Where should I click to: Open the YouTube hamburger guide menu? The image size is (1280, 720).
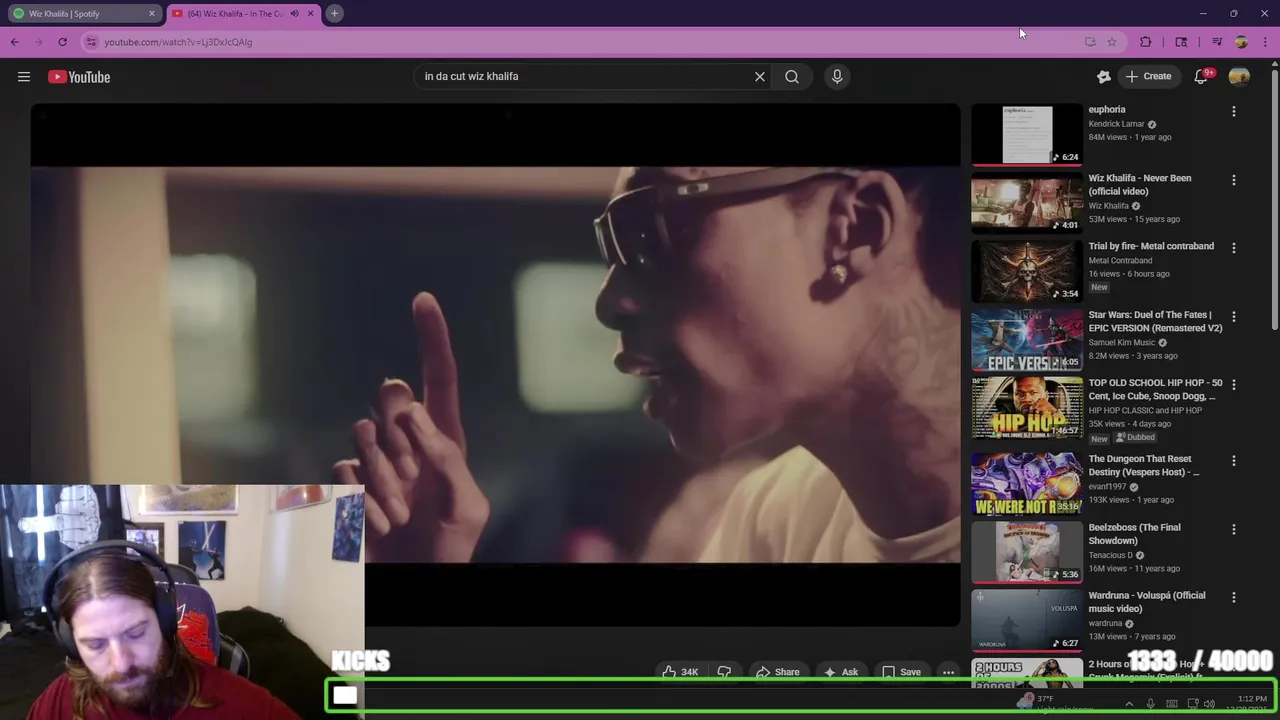pos(24,77)
